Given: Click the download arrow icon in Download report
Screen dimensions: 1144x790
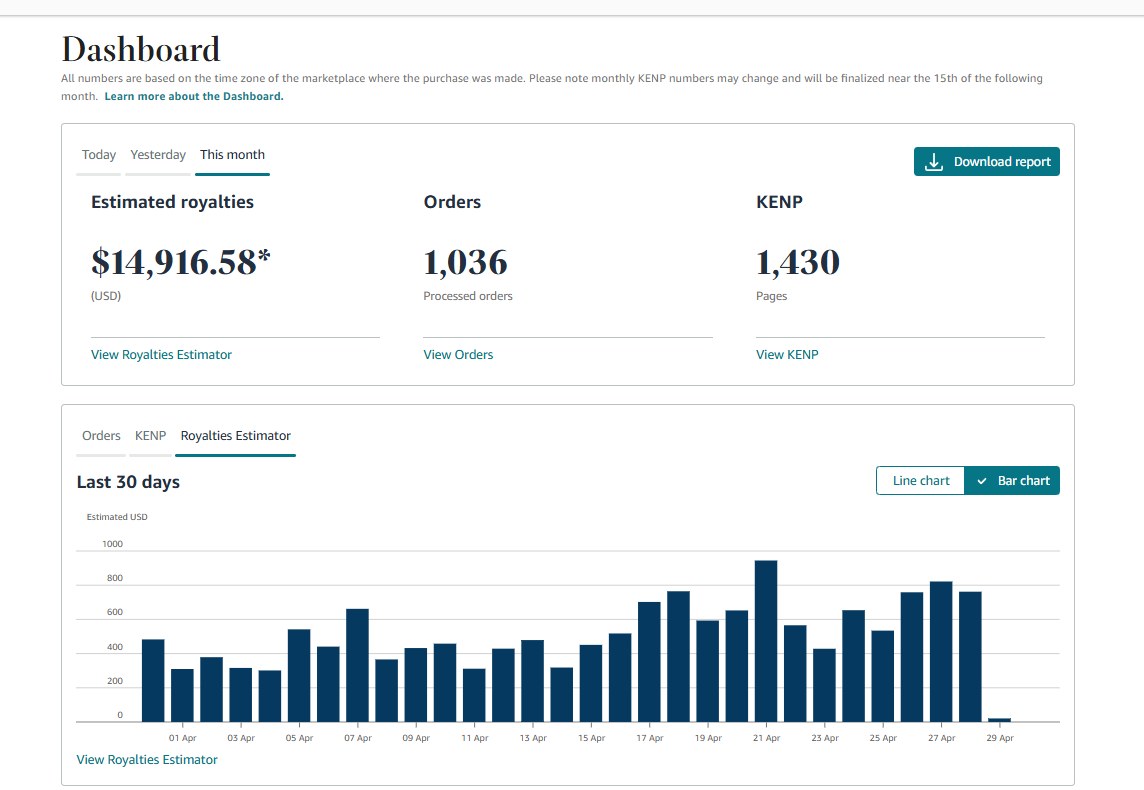Looking at the screenshot, I should coord(934,162).
